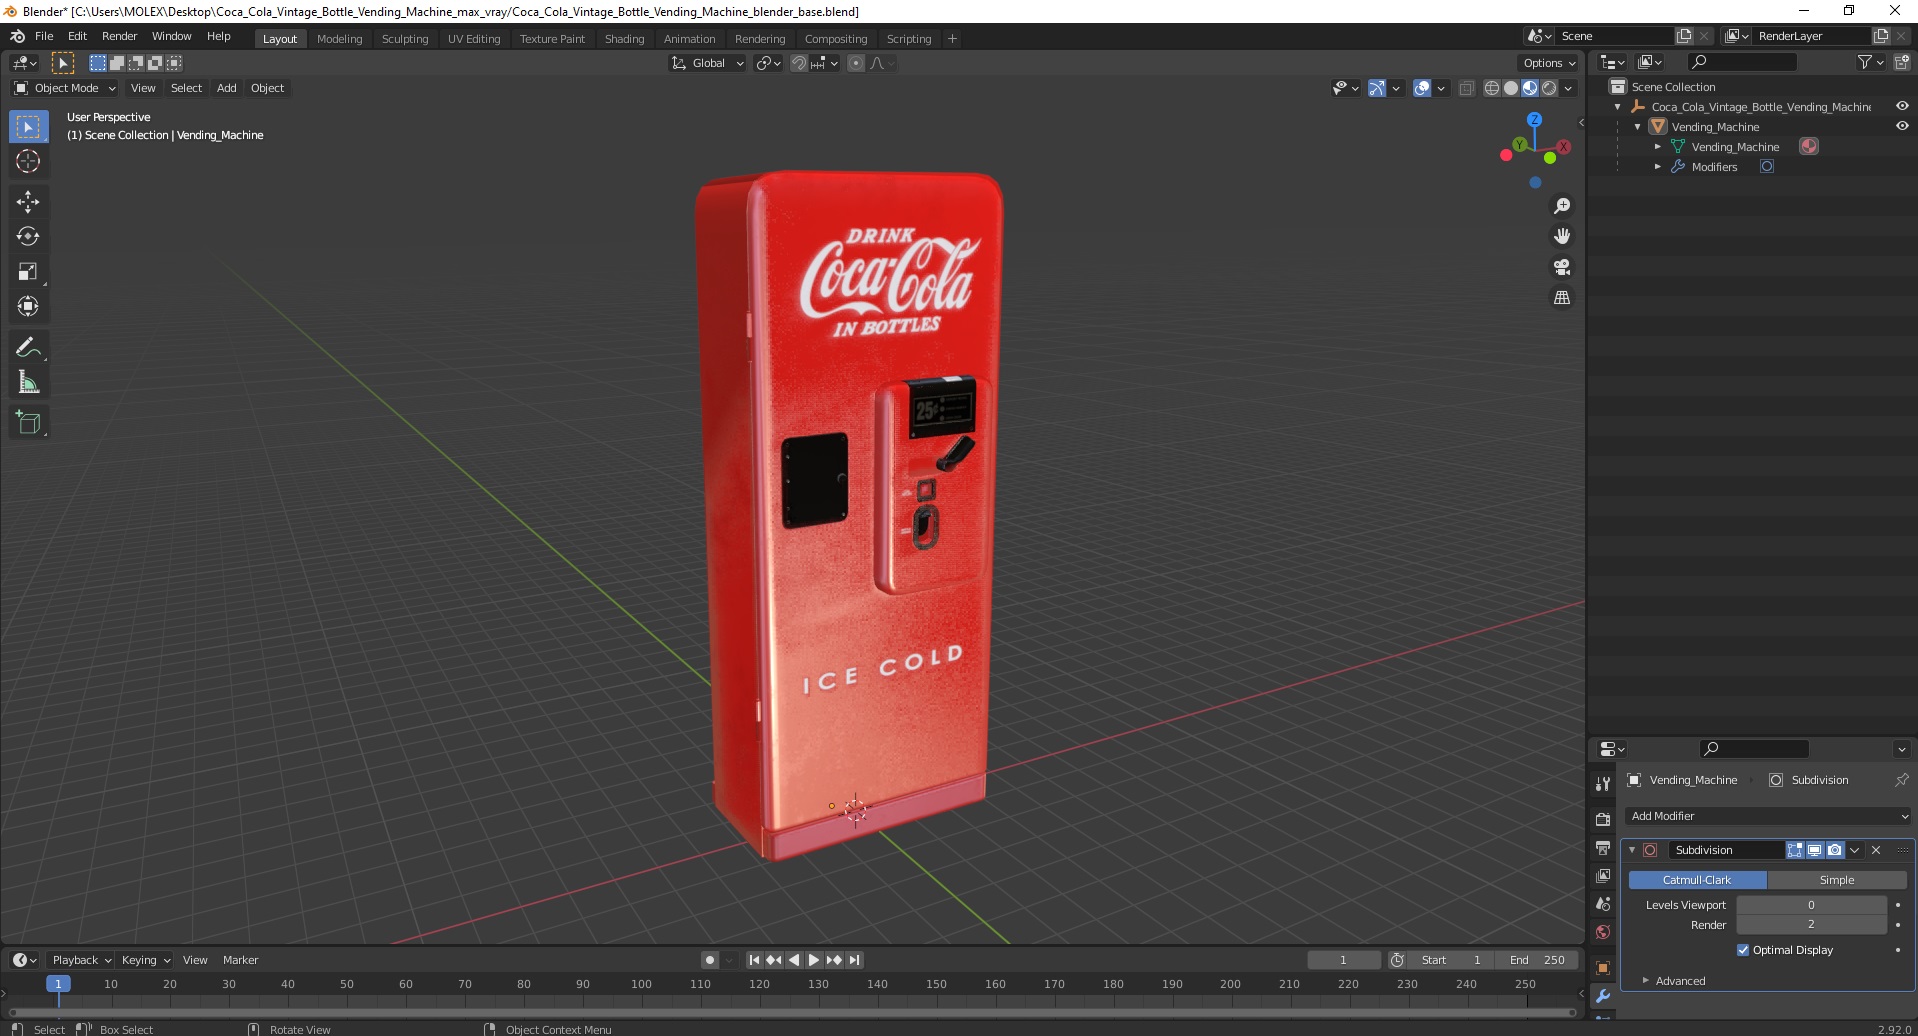Open the Object properties orange square tab
This screenshot has width=1918, height=1036.
[1603, 968]
